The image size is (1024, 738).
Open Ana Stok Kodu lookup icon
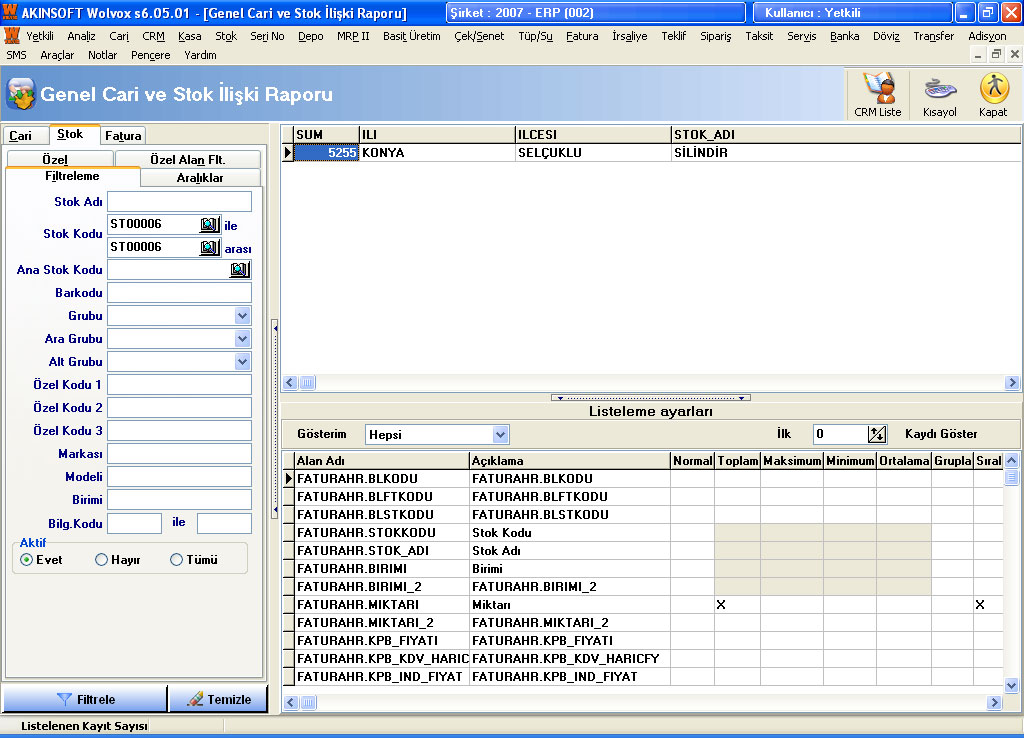point(239,270)
